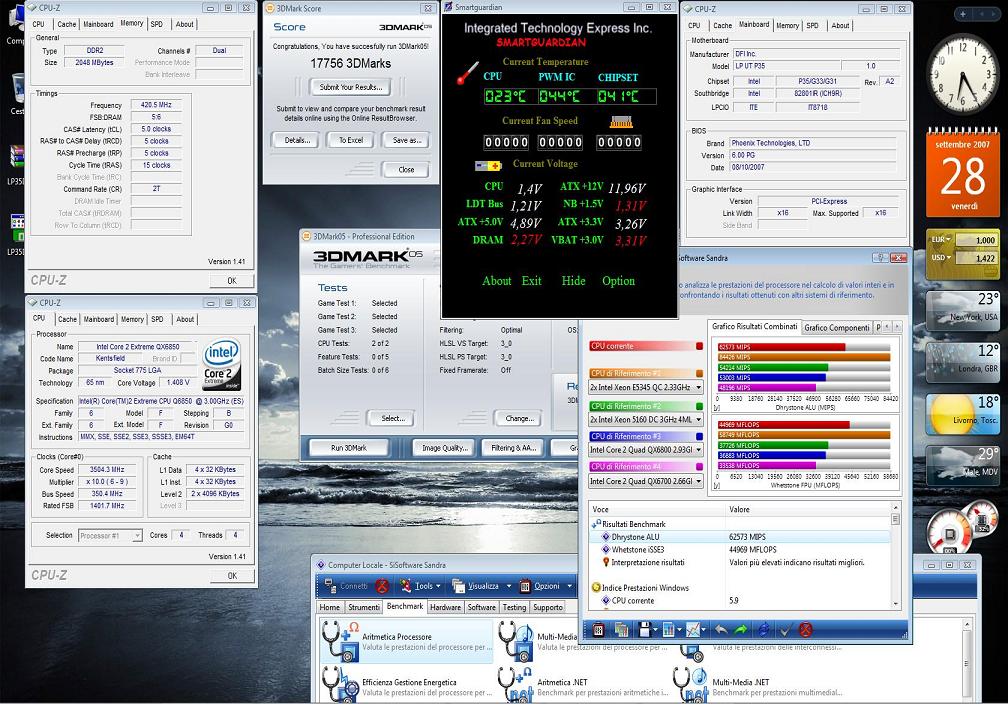Screen dimensions: 1008x704
Task: Expand the Visualizza dropdown in Sandra toolbar
Action: (508, 586)
